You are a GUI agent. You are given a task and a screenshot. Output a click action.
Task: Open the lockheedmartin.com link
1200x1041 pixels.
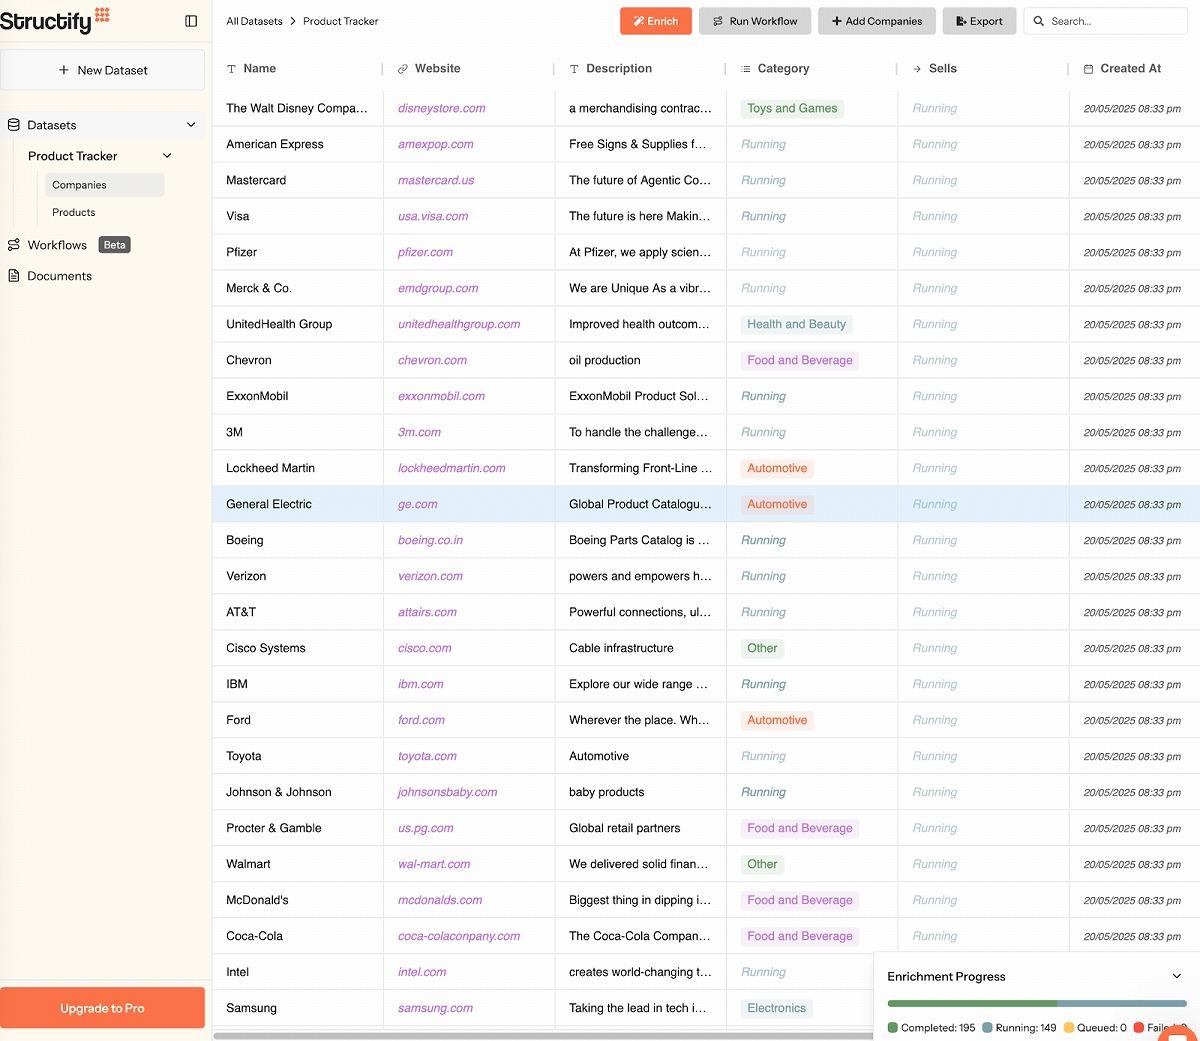click(x=452, y=468)
